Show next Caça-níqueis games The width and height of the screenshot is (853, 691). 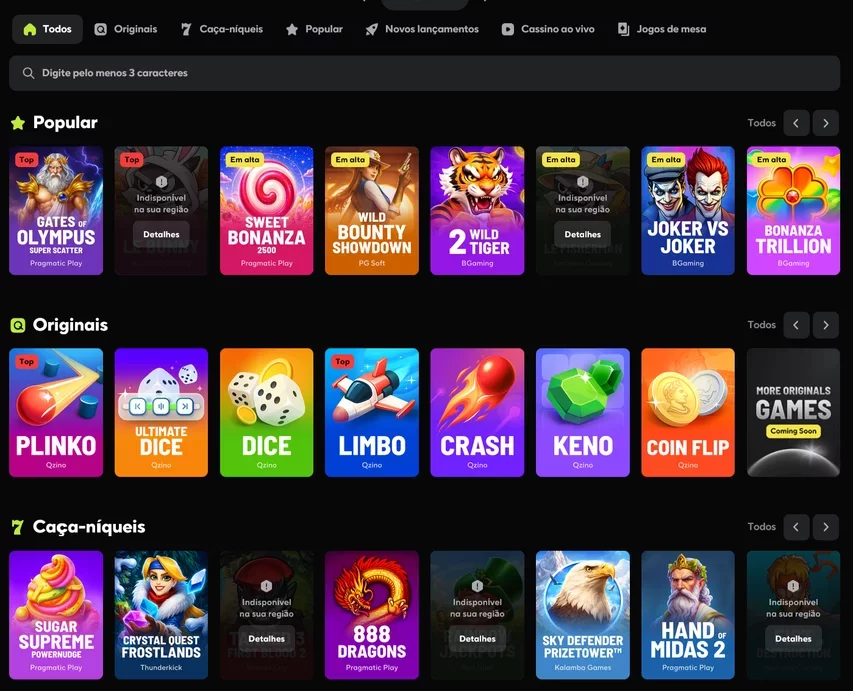[x=826, y=527]
